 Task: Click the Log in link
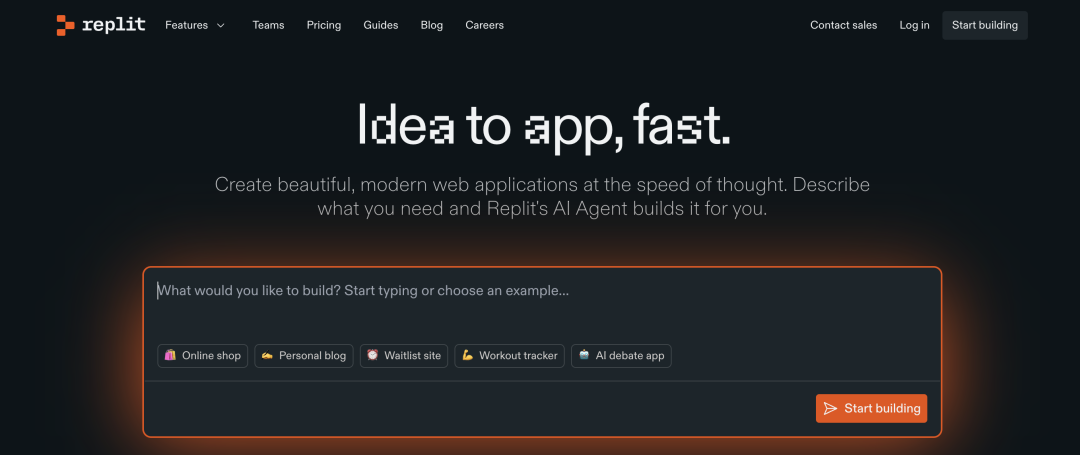click(x=914, y=25)
